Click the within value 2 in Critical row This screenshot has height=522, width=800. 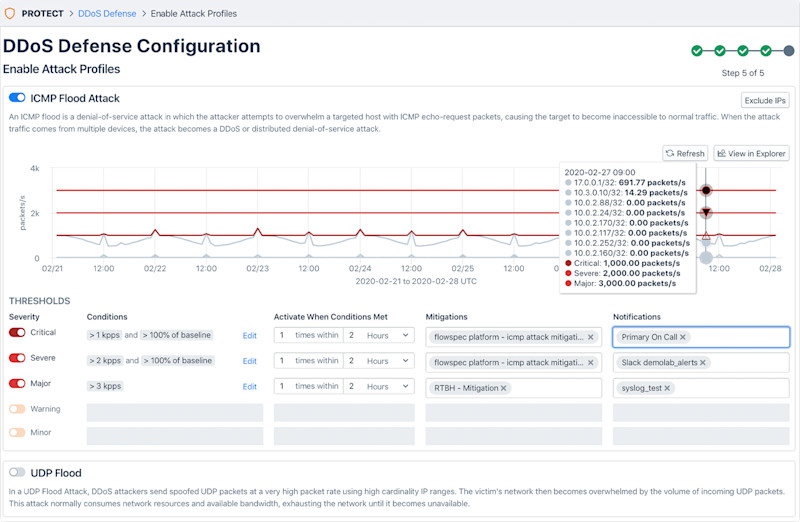(x=352, y=335)
